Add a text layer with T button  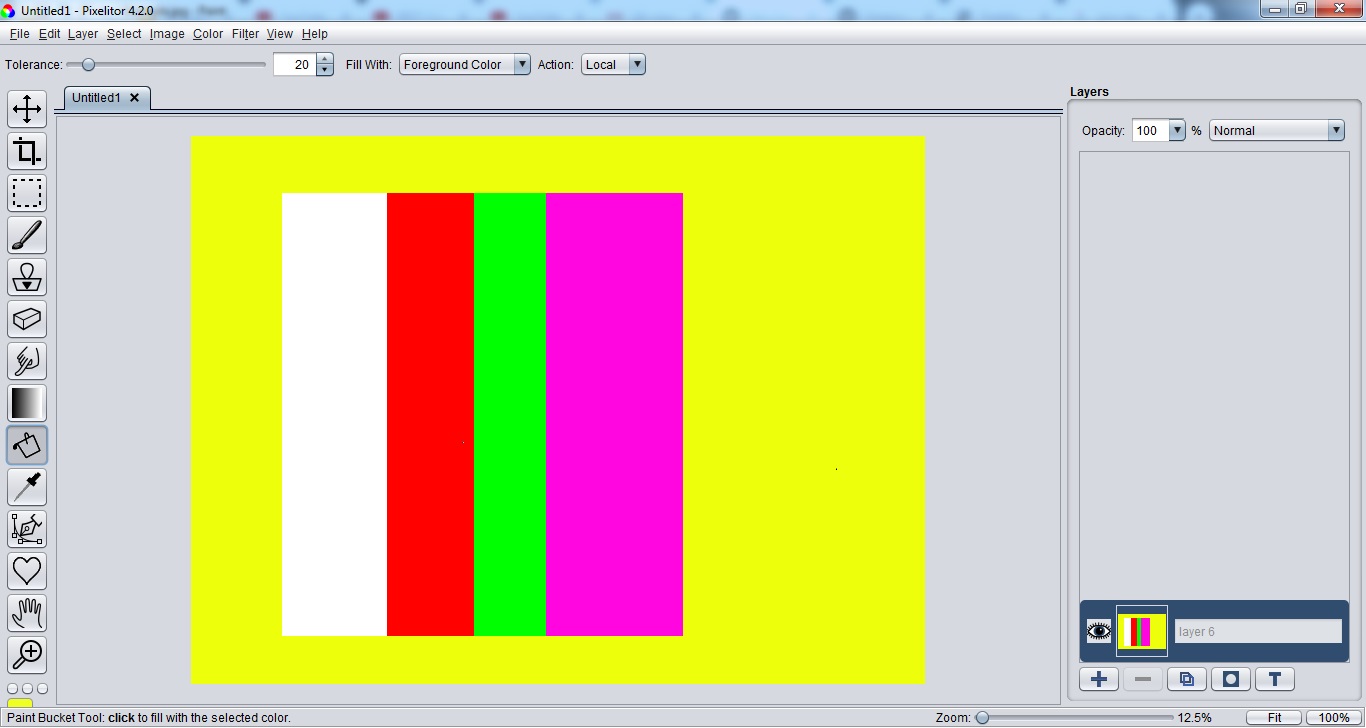click(x=1275, y=679)
